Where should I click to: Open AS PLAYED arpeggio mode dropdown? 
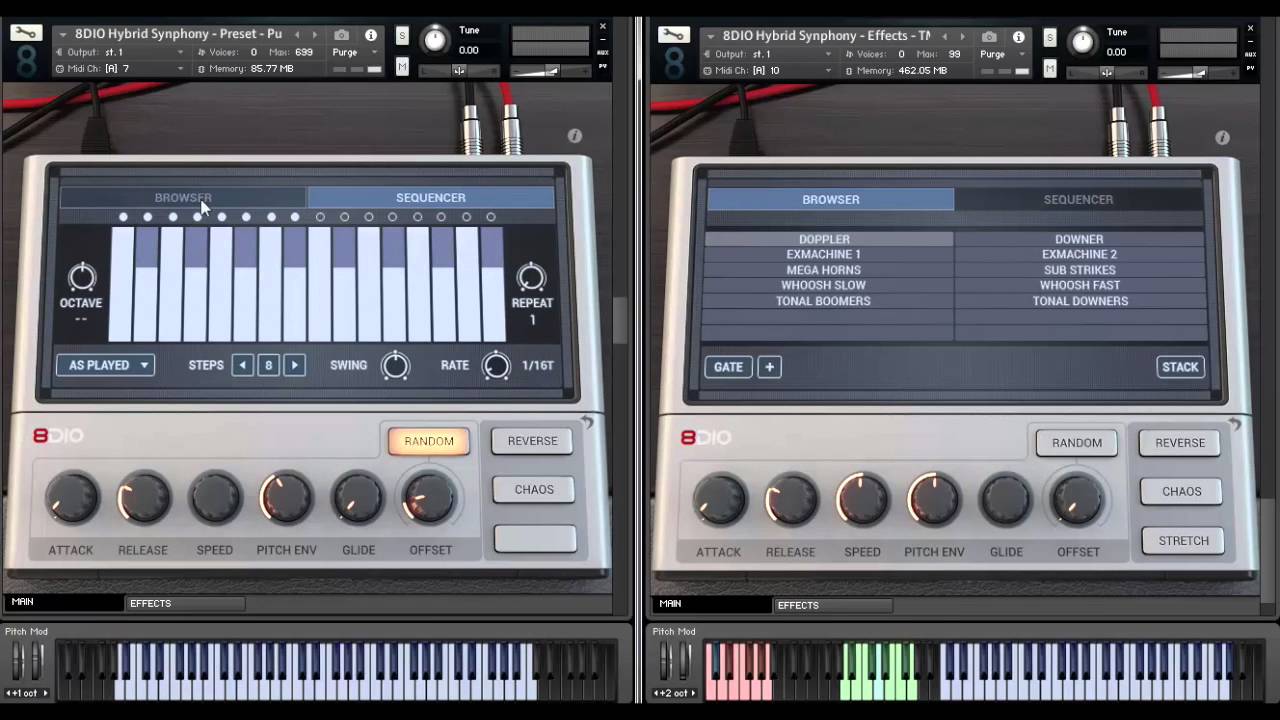point(105,365)
